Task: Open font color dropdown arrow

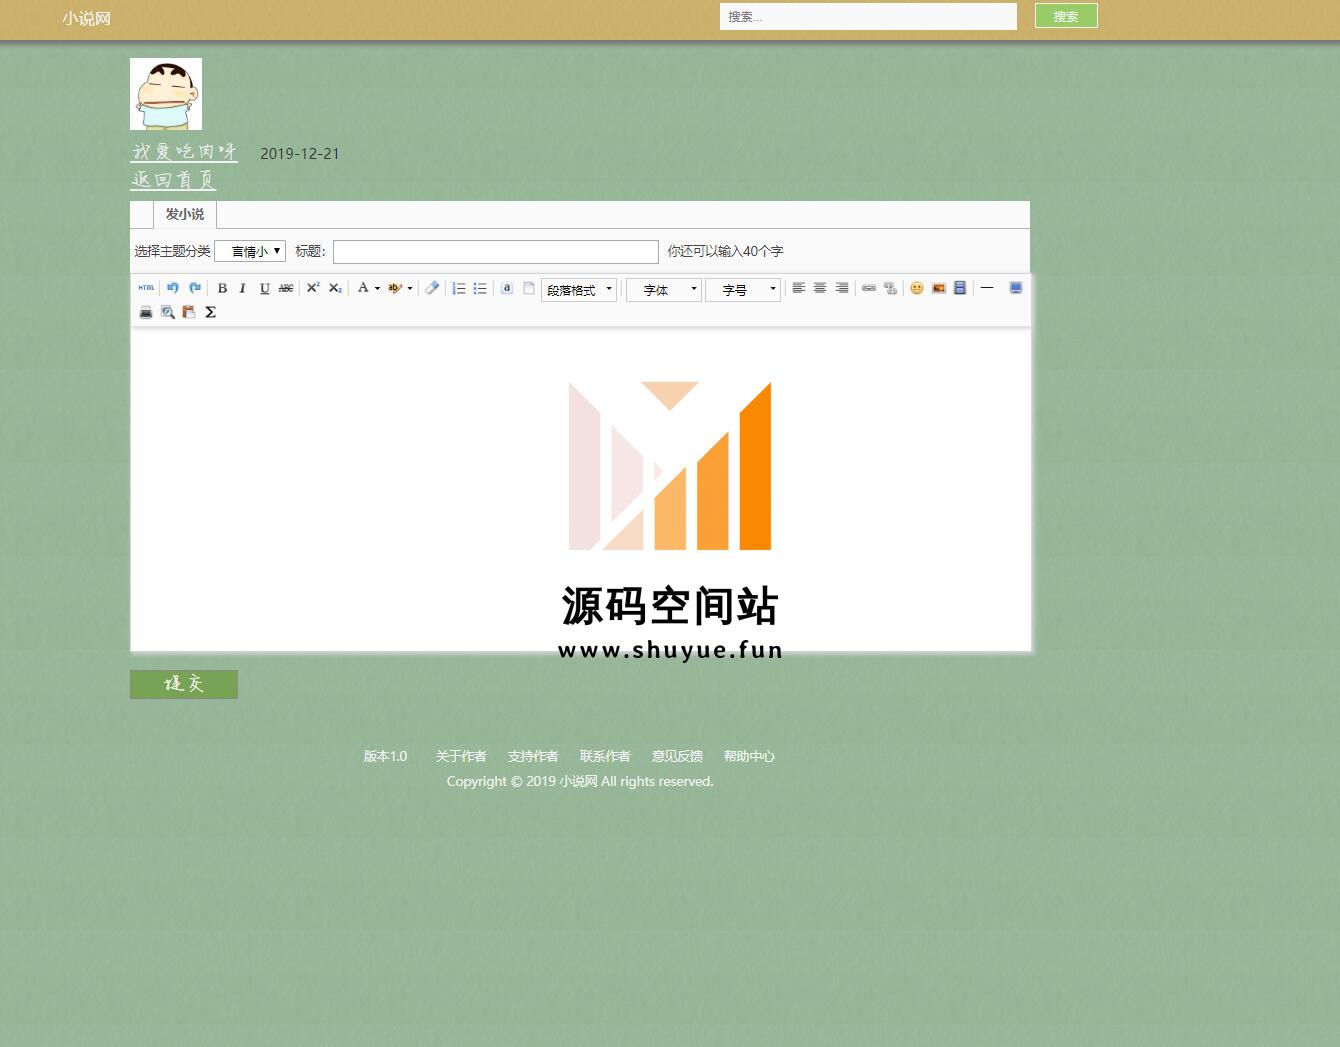Action: tap(377, 288)
